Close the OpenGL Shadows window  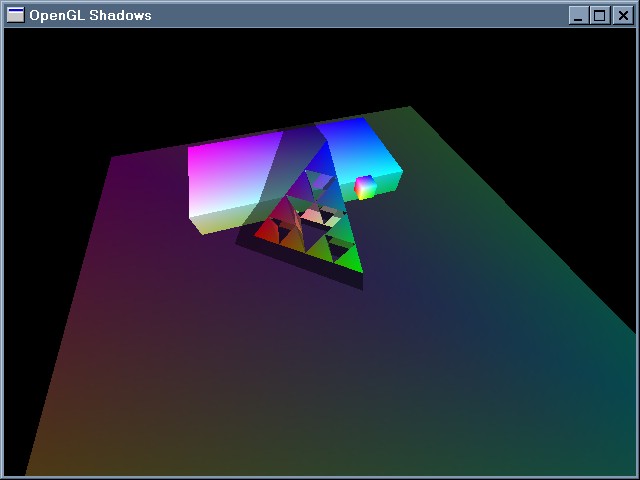(621, 15)
